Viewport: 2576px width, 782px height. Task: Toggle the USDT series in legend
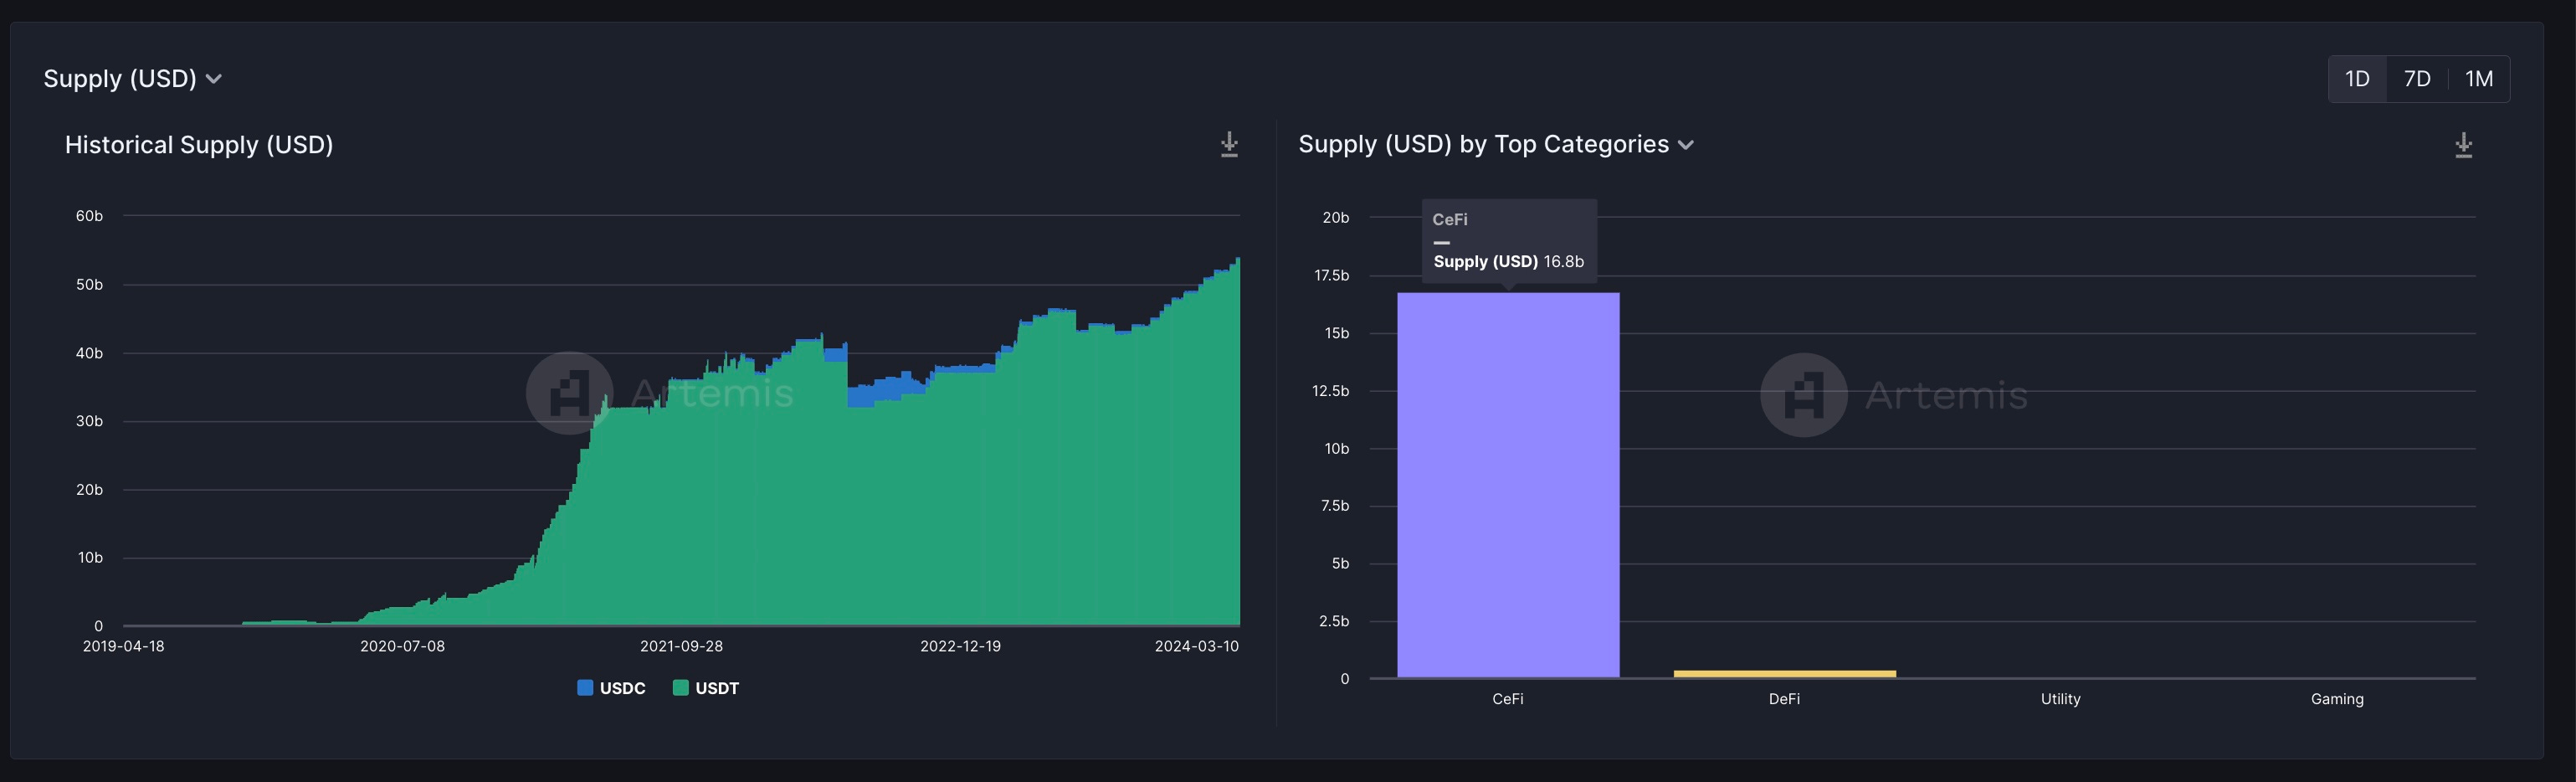pyautogui.click(x=706, y=688)
